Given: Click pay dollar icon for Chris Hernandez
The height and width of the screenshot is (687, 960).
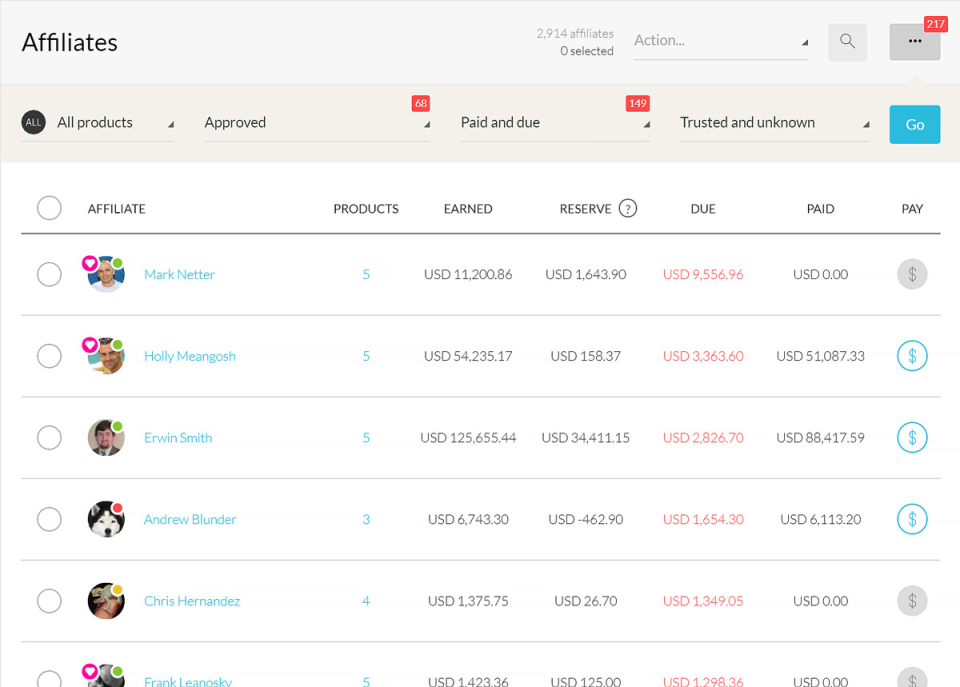Looking at the screenshot, I should point(911,601).
